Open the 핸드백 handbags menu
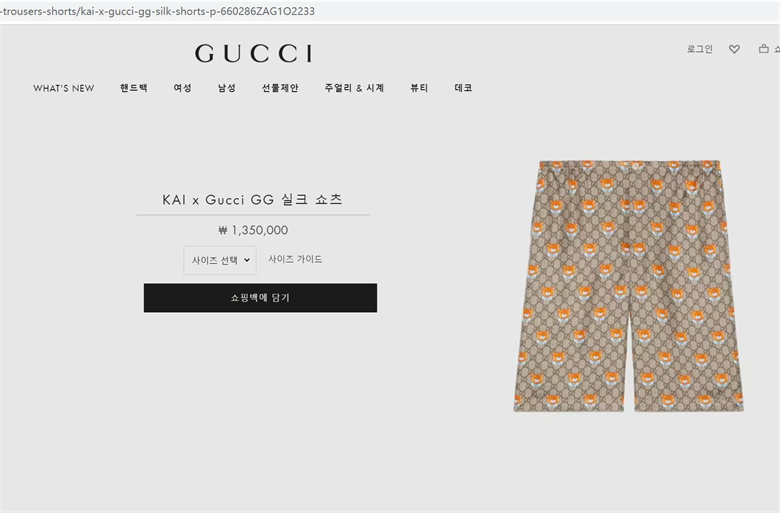Viewport: 780px width, 513px height. coord(133,88)
